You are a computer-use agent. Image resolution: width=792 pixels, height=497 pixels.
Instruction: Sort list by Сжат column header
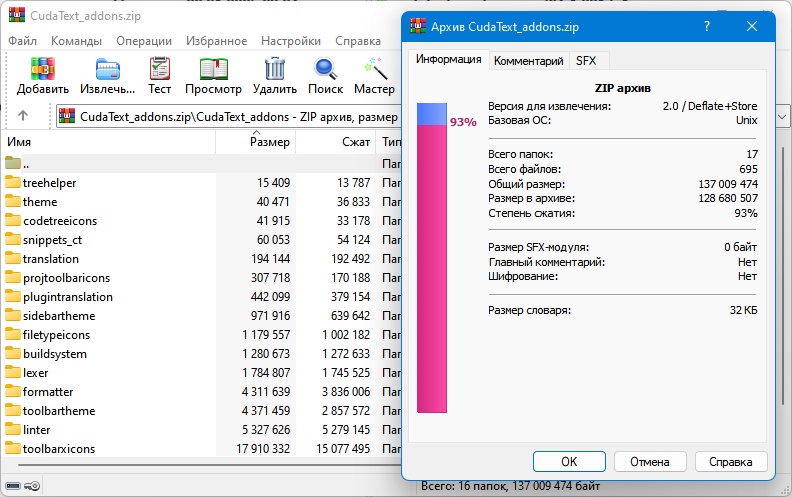coord(336,142)
